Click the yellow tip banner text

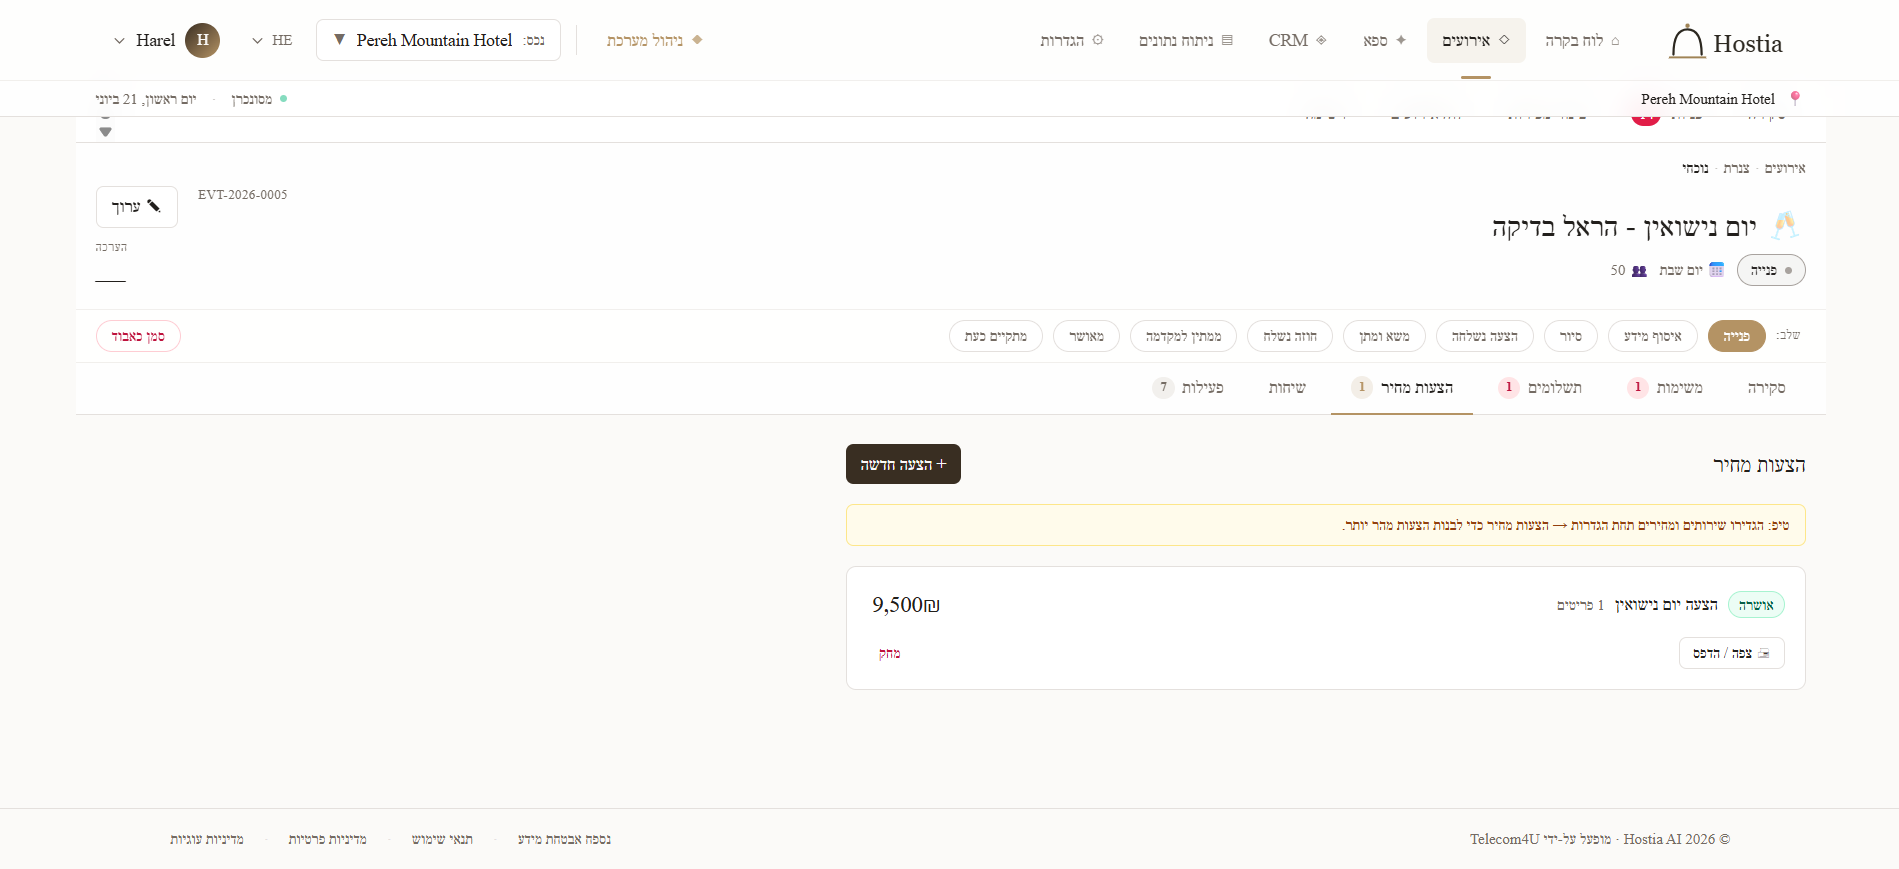tap(1567, 525)
